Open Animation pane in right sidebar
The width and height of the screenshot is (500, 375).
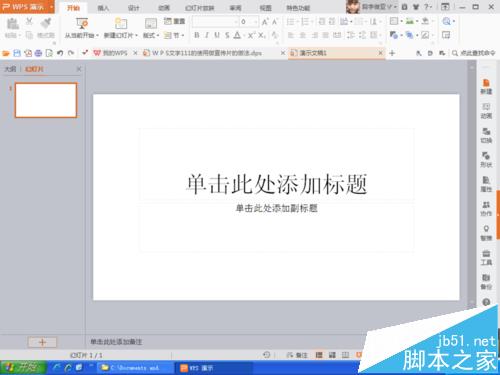point(486,111)
